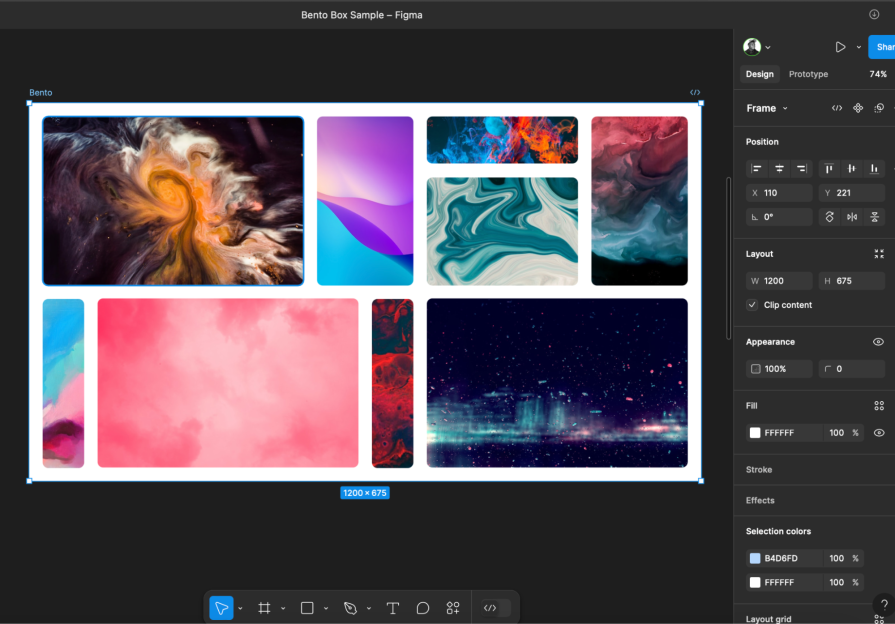Click the Present play icon

click(840, 47)
